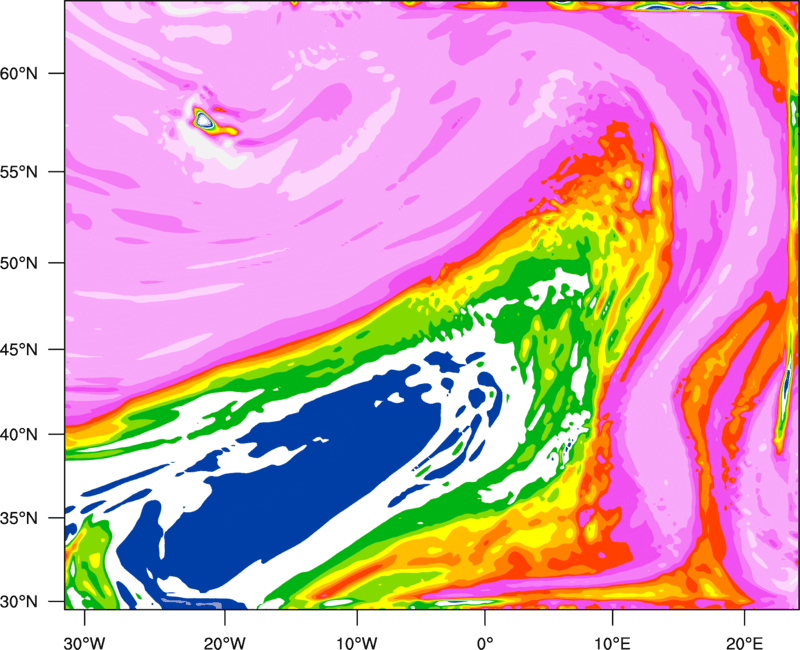Click the 20°W longitude label
The image size is (800, 650).
(x=225, y=643)
